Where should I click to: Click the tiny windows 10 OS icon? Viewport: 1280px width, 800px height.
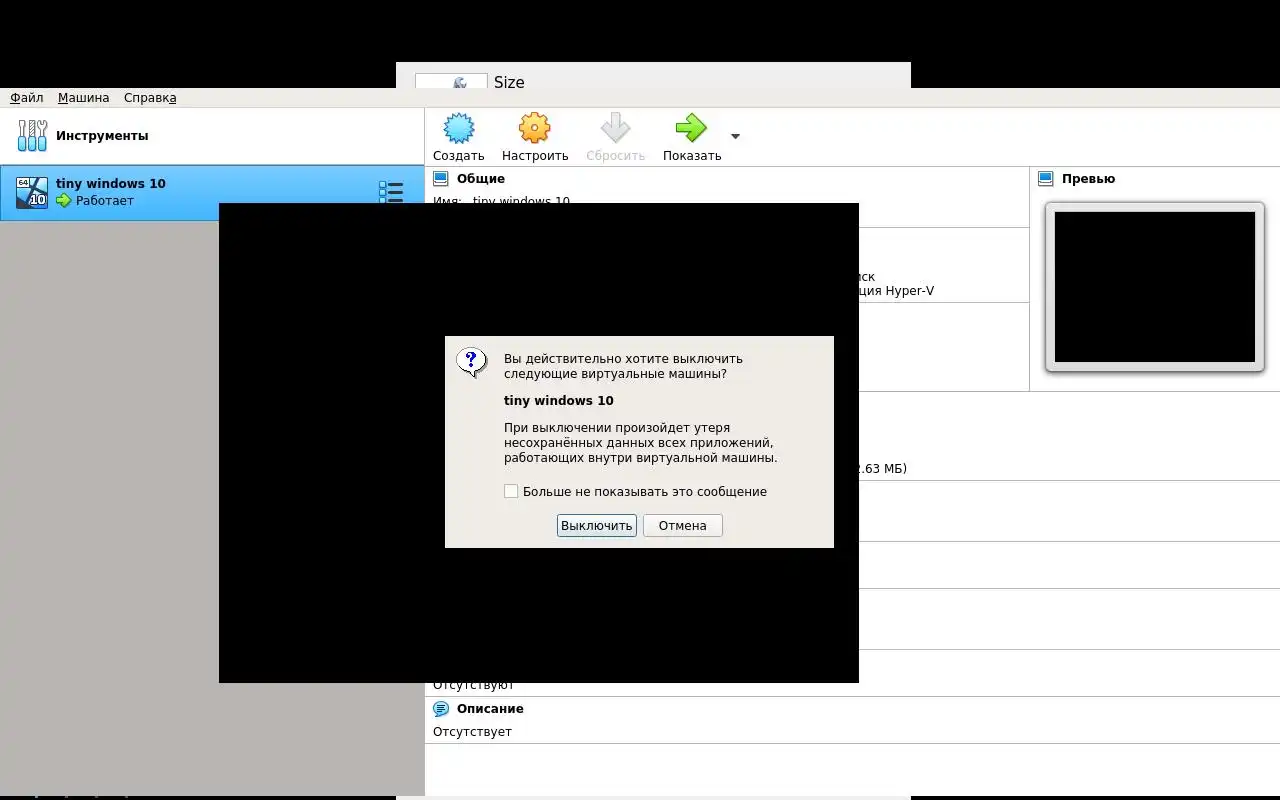point(32,192)
